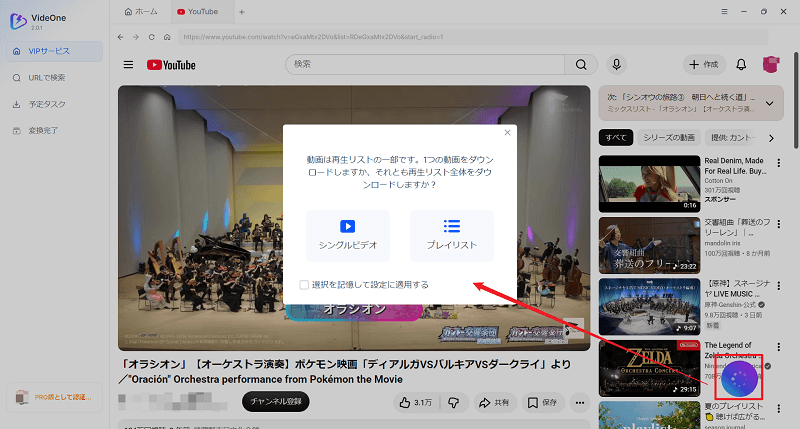Click the 共有 share button
Screen dimensions: 800x429
495,402
